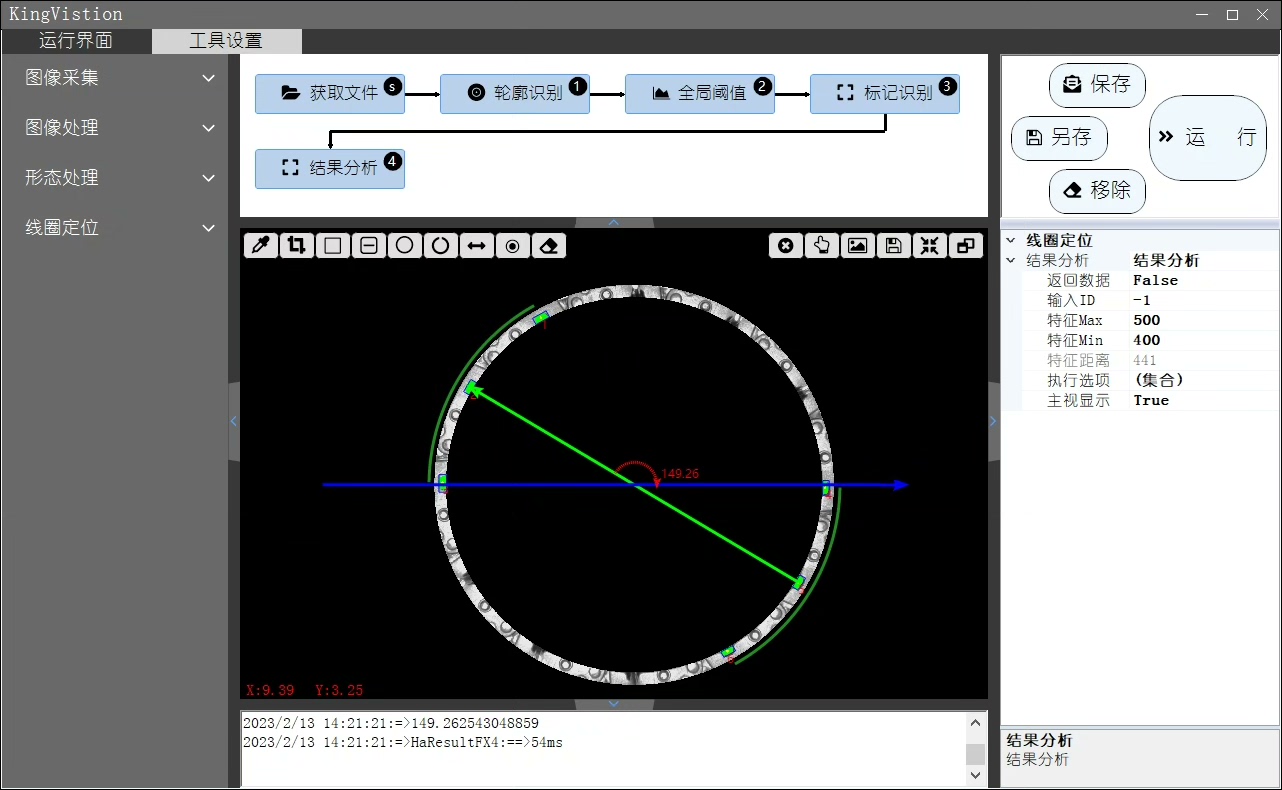Click the 特征距离 property row
Viewport: 1282px width, 790px height.
coord(1149,361)
